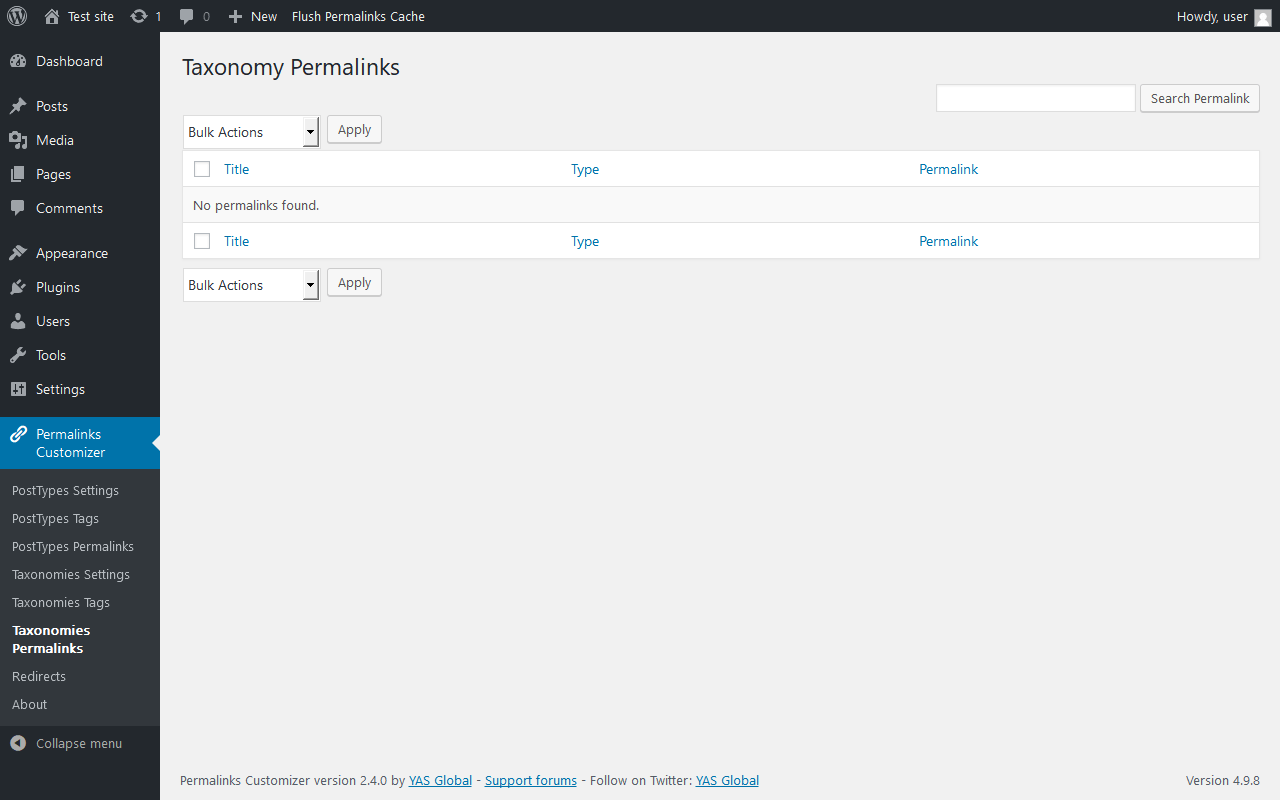Open PostTypes Permalinks submenu item
This screenshot has width=1280, height=800.
73,546
